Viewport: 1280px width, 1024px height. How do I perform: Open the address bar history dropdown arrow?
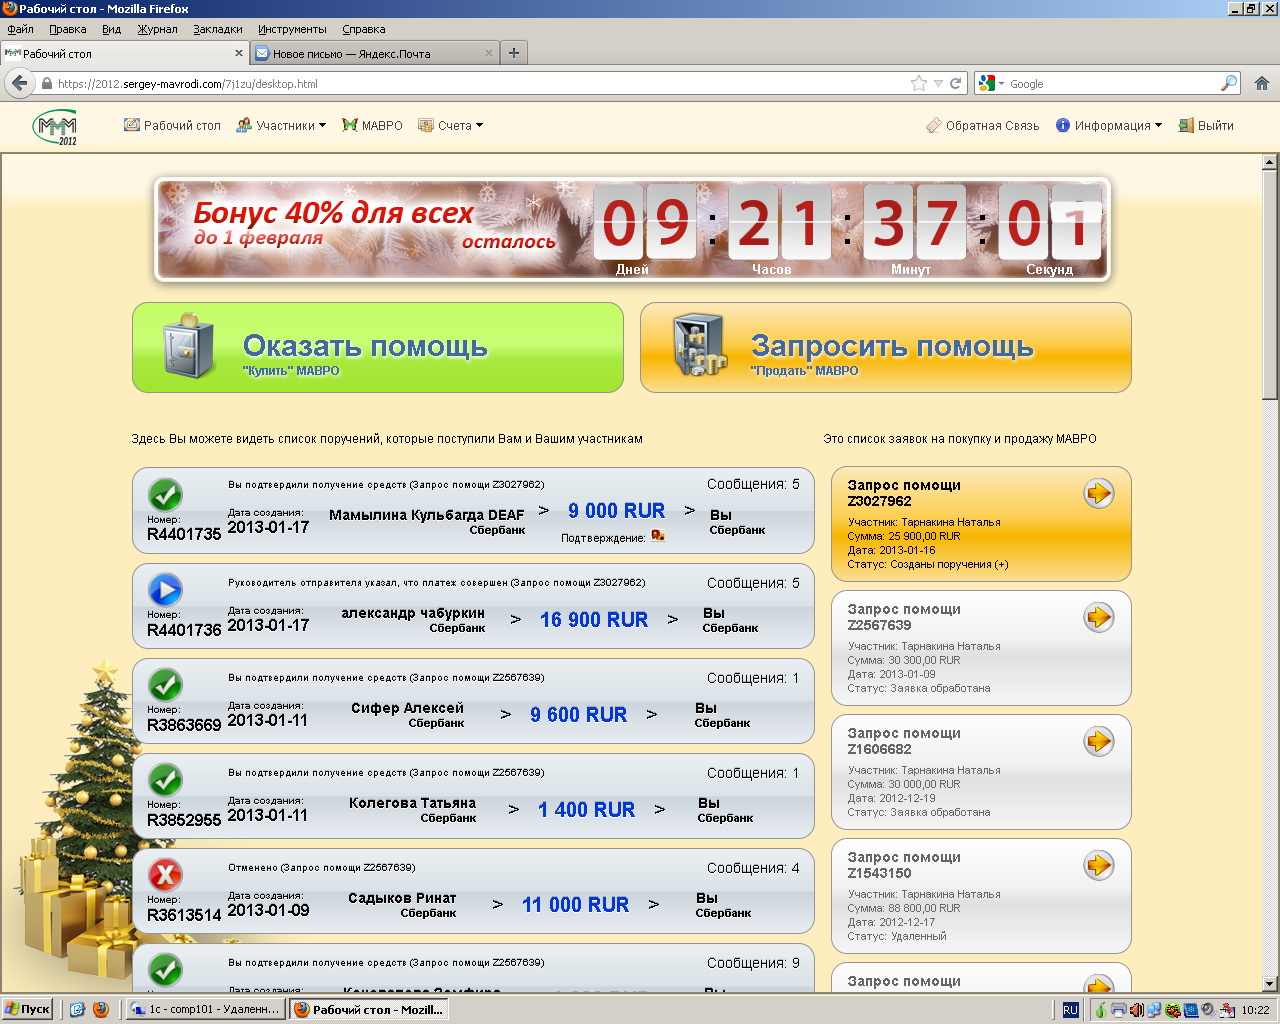click(x=938, y=84)
